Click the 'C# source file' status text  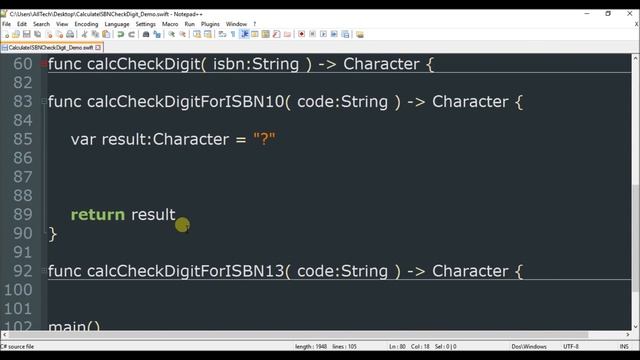coord(17,347)
